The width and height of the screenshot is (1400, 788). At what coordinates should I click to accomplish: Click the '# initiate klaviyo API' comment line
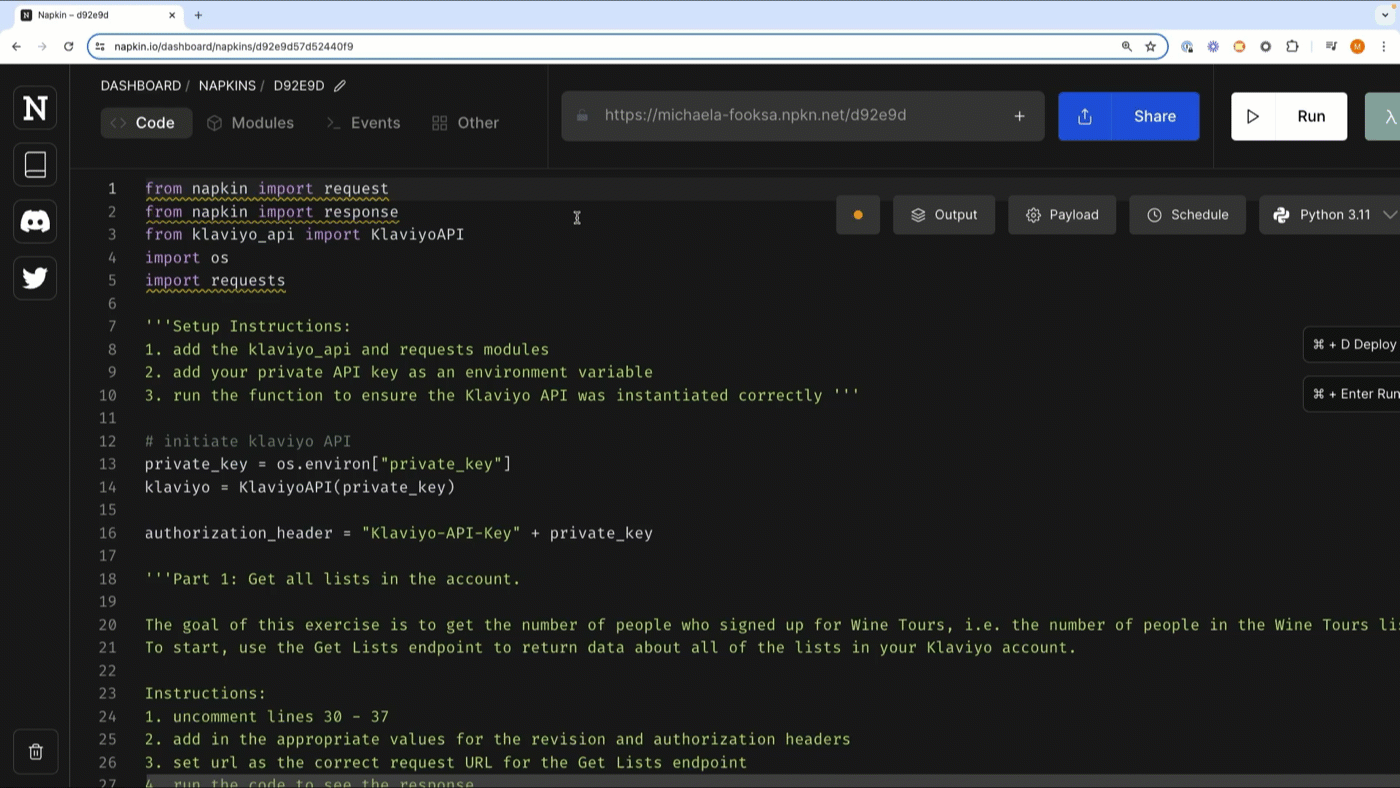pyautogui.click(x=248, y=441)
